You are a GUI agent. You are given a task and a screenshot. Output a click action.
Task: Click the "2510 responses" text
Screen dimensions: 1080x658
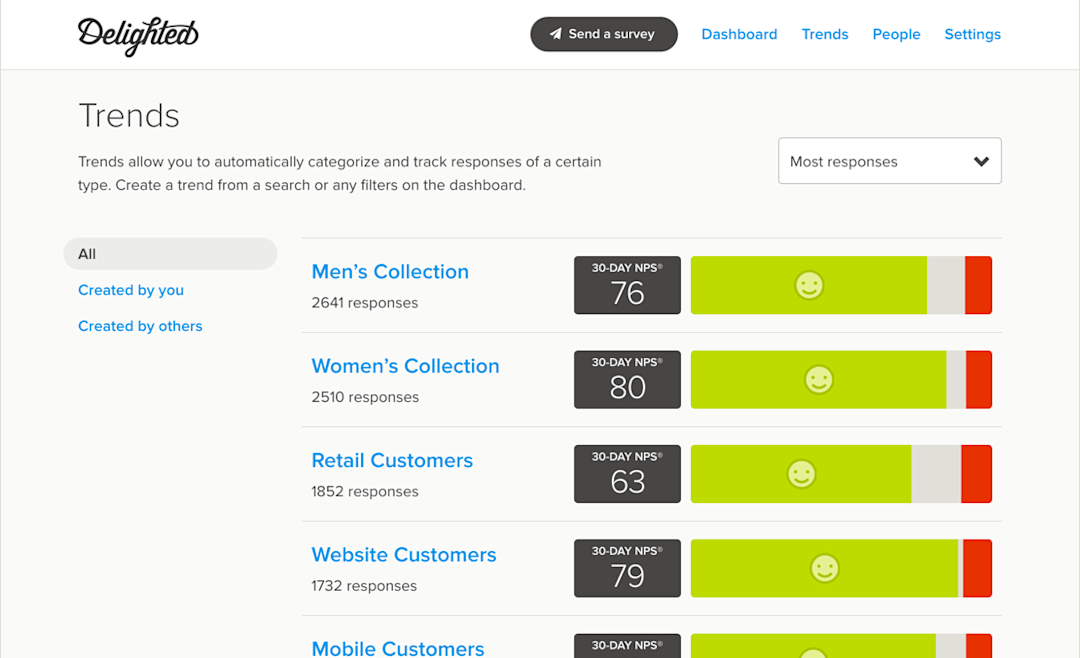point(365,398)
